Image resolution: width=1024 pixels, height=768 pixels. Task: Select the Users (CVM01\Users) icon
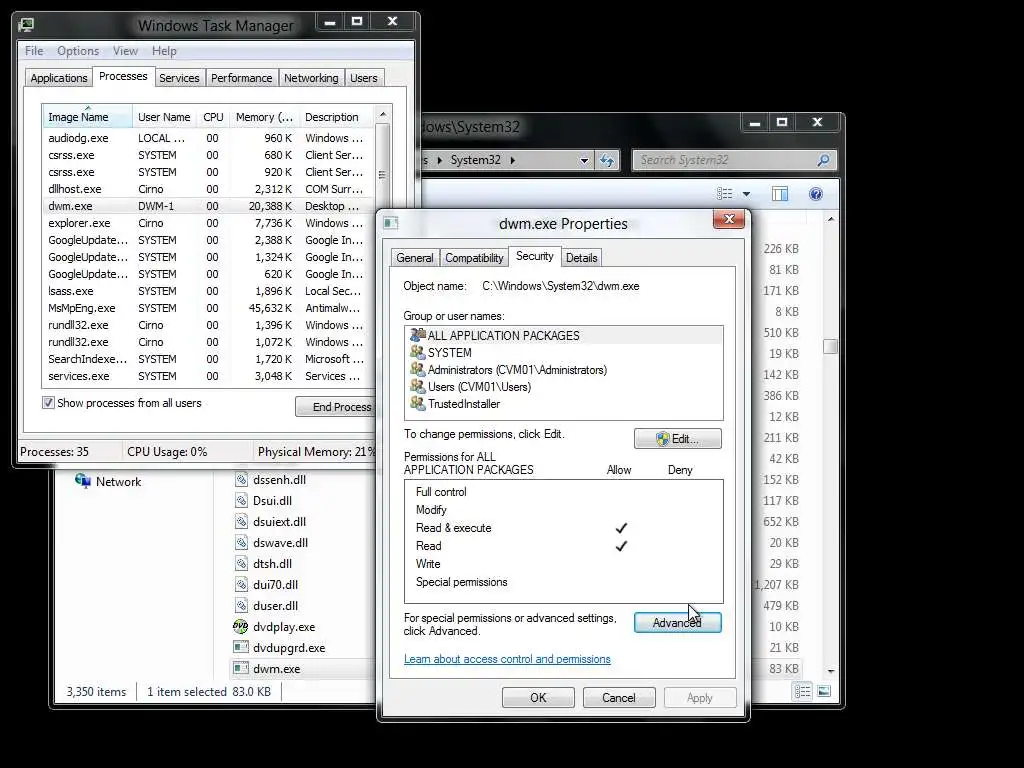pyautogui.click(x=417, y=386)
